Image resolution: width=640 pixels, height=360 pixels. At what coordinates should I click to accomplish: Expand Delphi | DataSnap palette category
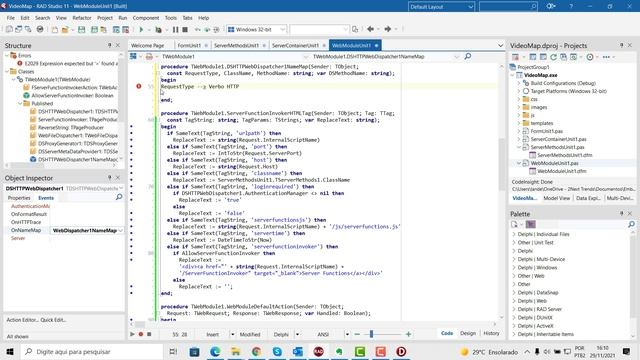click(x=514, y=293)
